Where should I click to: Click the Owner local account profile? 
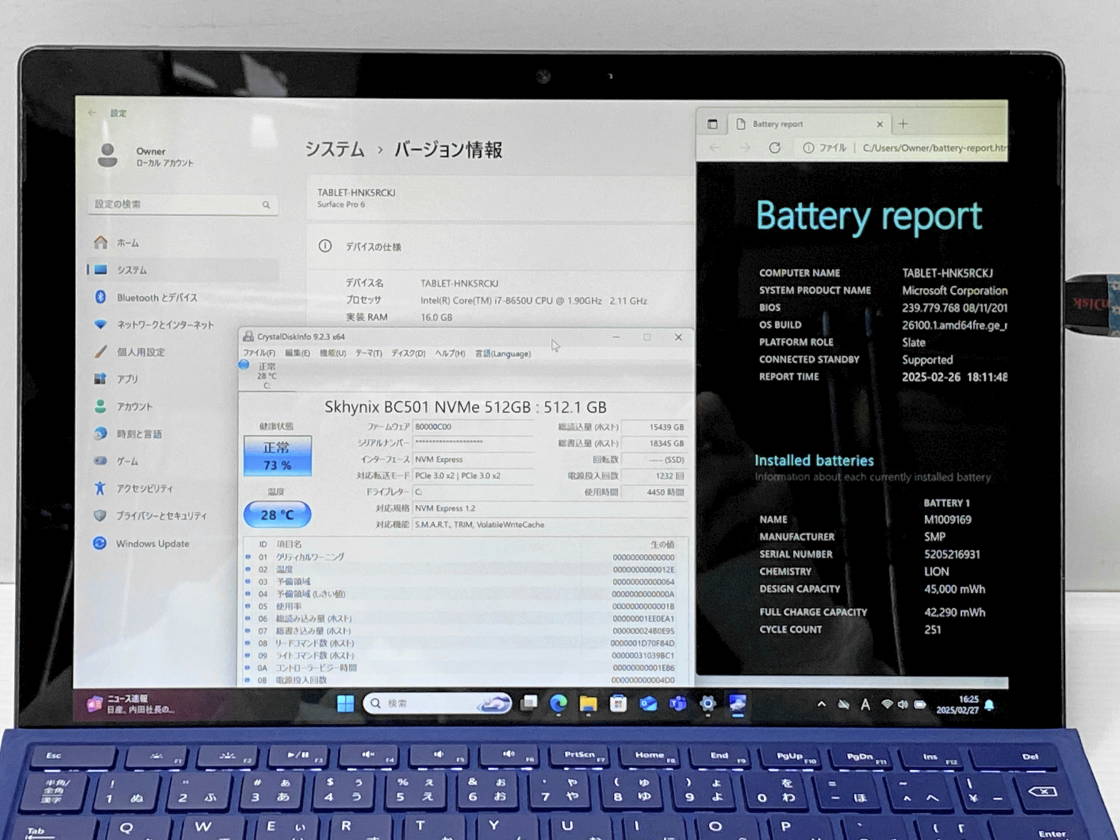145,156
